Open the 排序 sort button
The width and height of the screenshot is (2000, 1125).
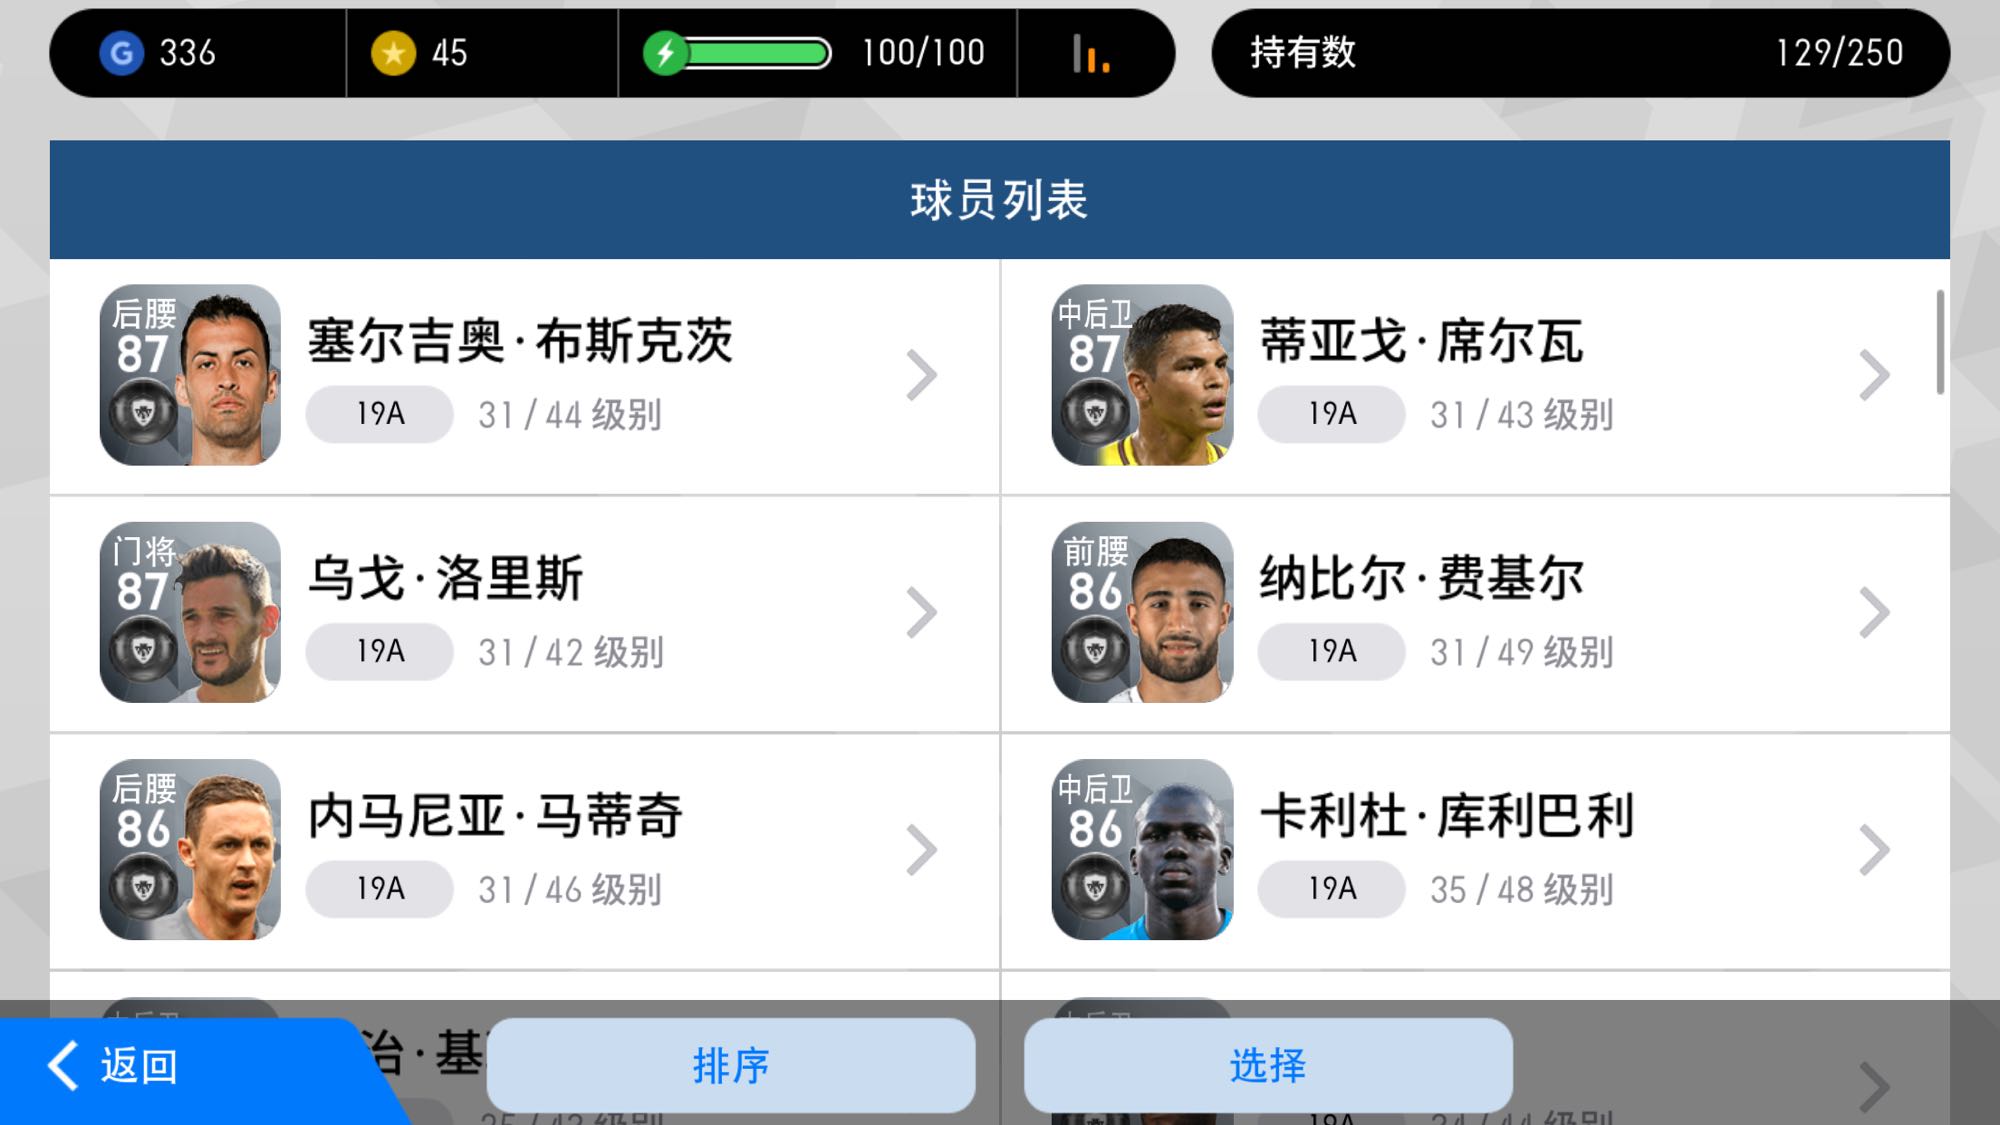[731, 1066]
